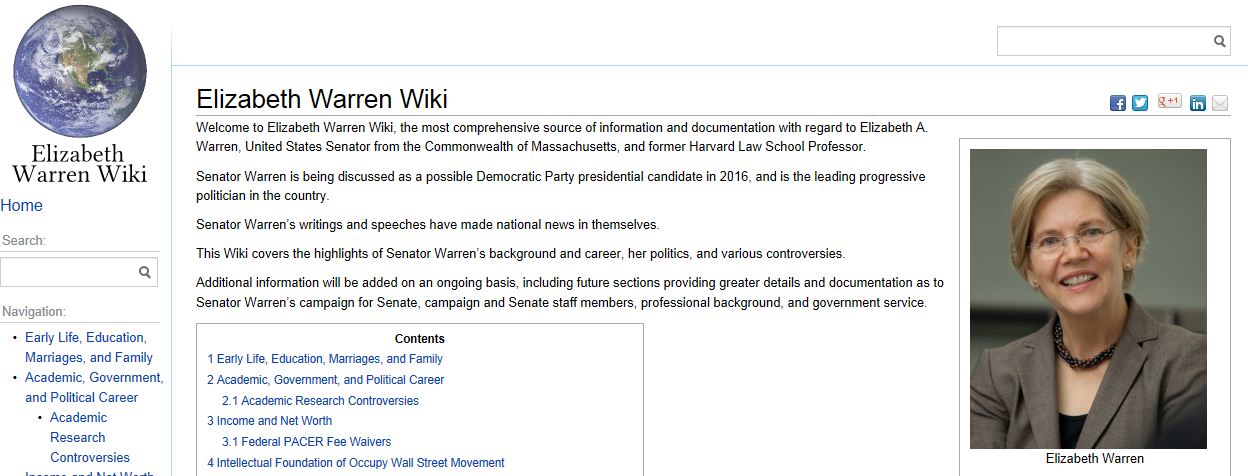Open the Home link in the sidebar

pos(22,205)
